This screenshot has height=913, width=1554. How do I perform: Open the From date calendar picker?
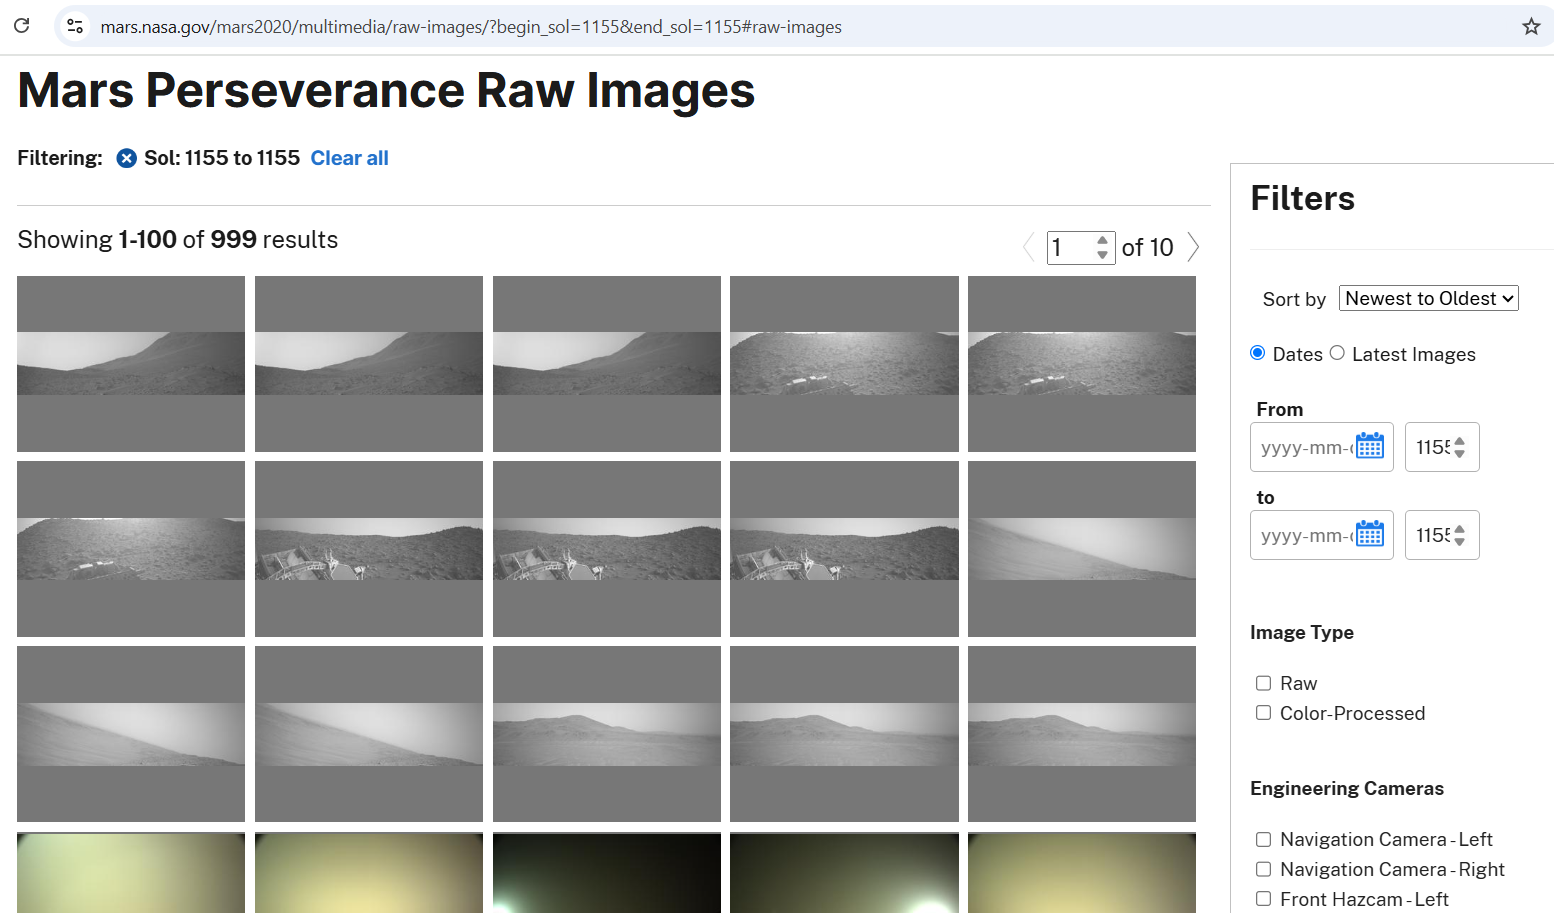pos(1369,447)
